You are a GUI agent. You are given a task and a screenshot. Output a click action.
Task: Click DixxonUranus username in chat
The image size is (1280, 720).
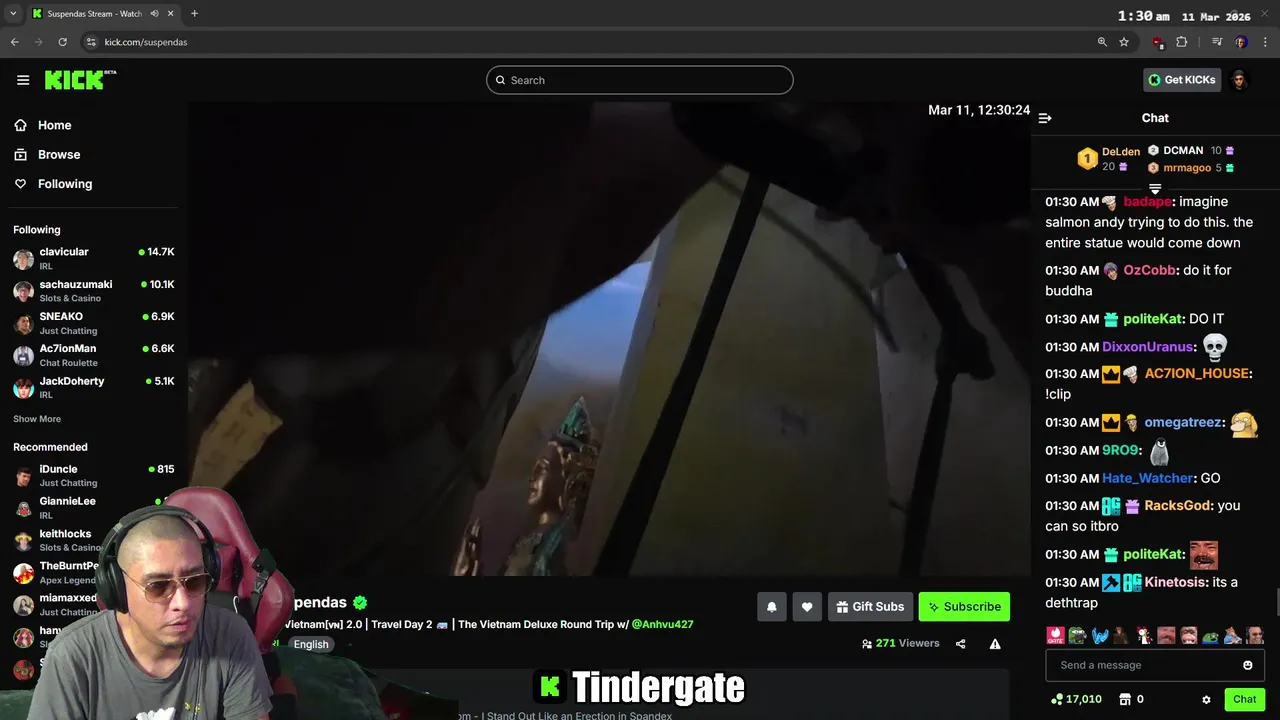[1148, 347]
